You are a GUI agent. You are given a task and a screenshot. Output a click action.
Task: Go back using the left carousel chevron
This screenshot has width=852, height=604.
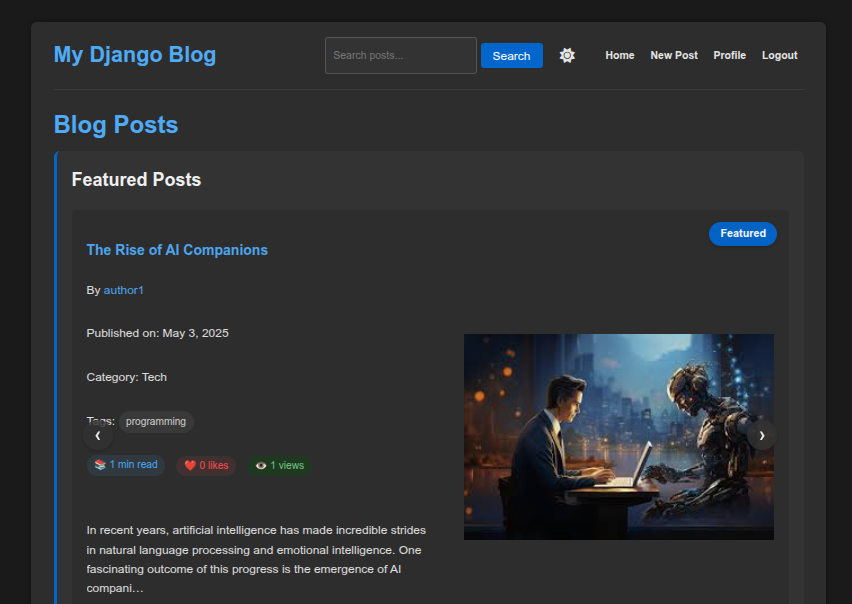click(98, 435)
